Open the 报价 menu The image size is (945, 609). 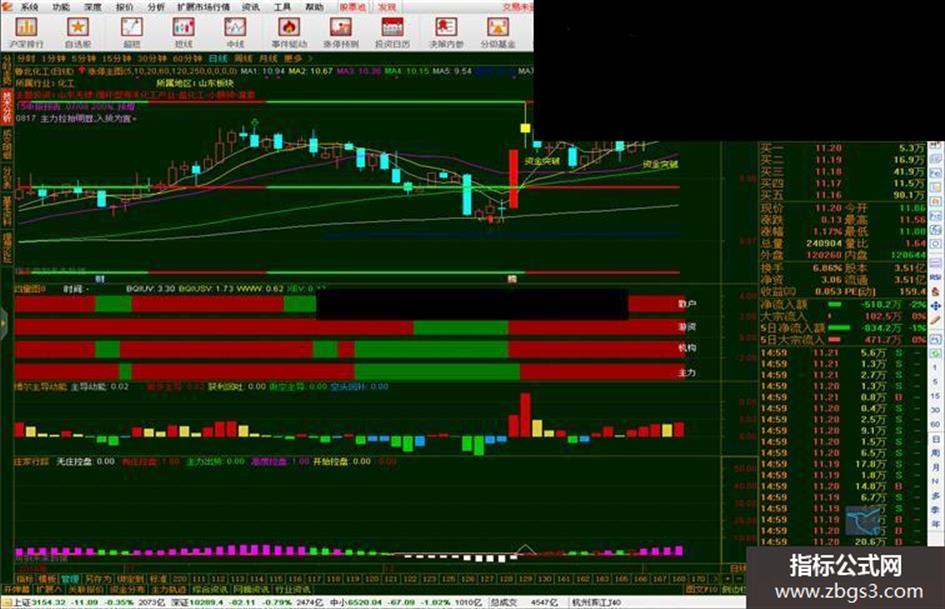coord(124,7)
